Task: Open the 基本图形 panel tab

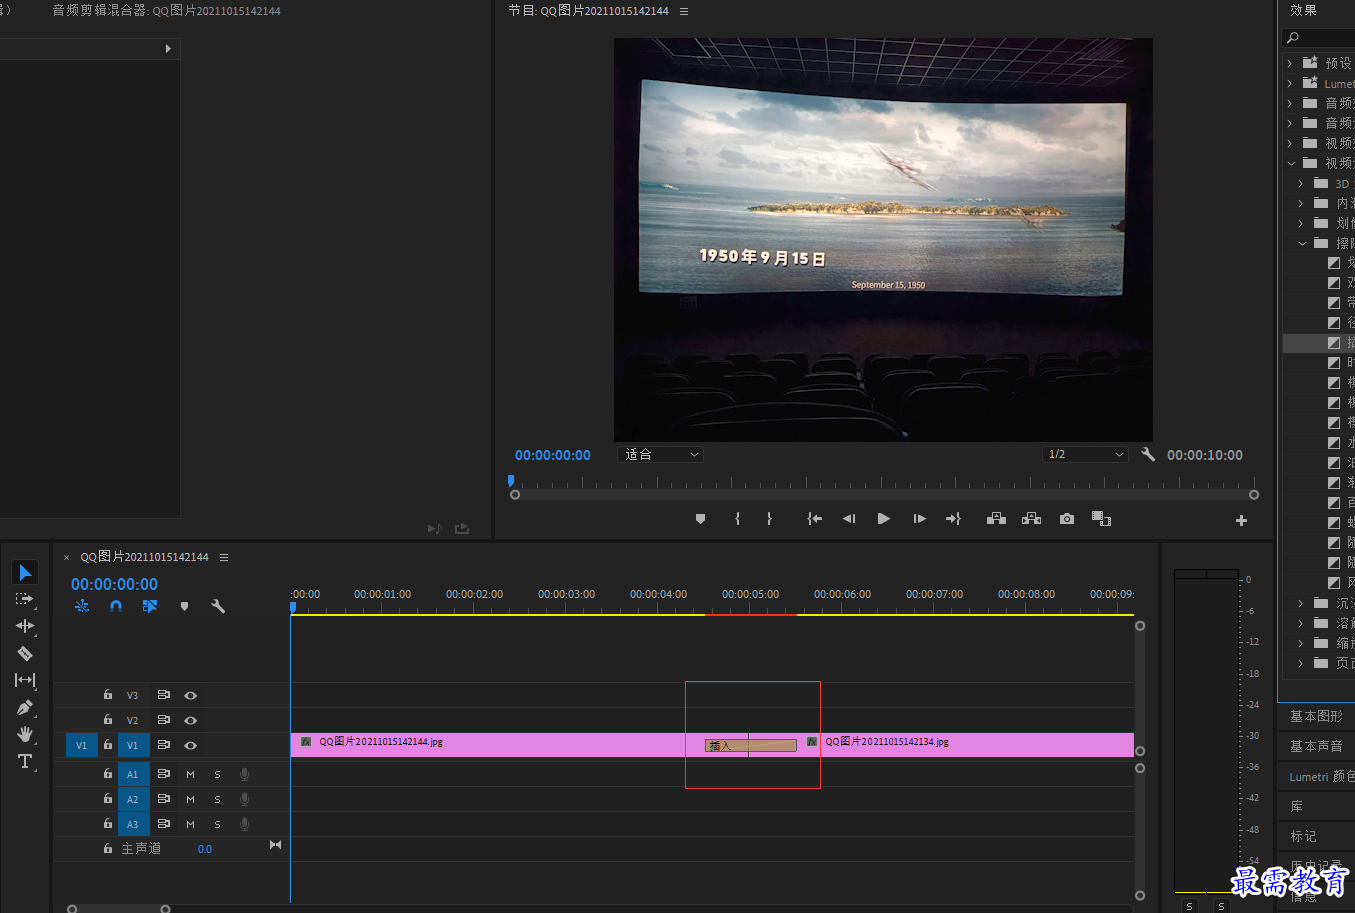Action: click(1316, 716)
